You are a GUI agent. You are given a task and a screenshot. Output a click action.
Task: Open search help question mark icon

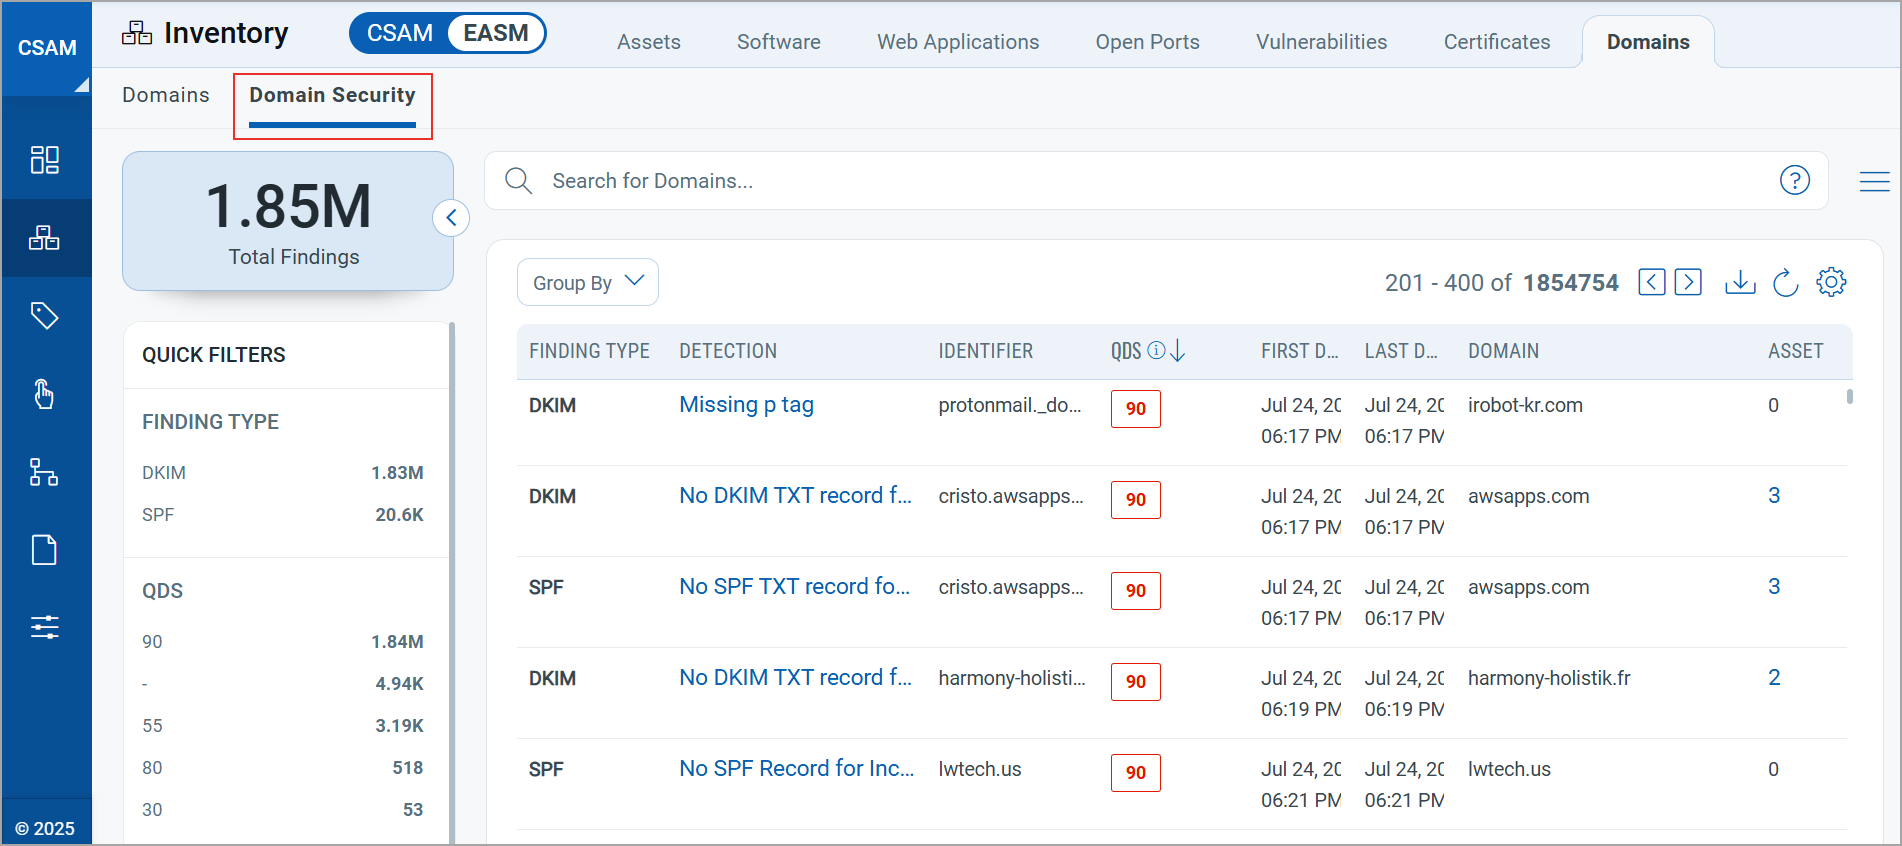tap(1795, 180)
